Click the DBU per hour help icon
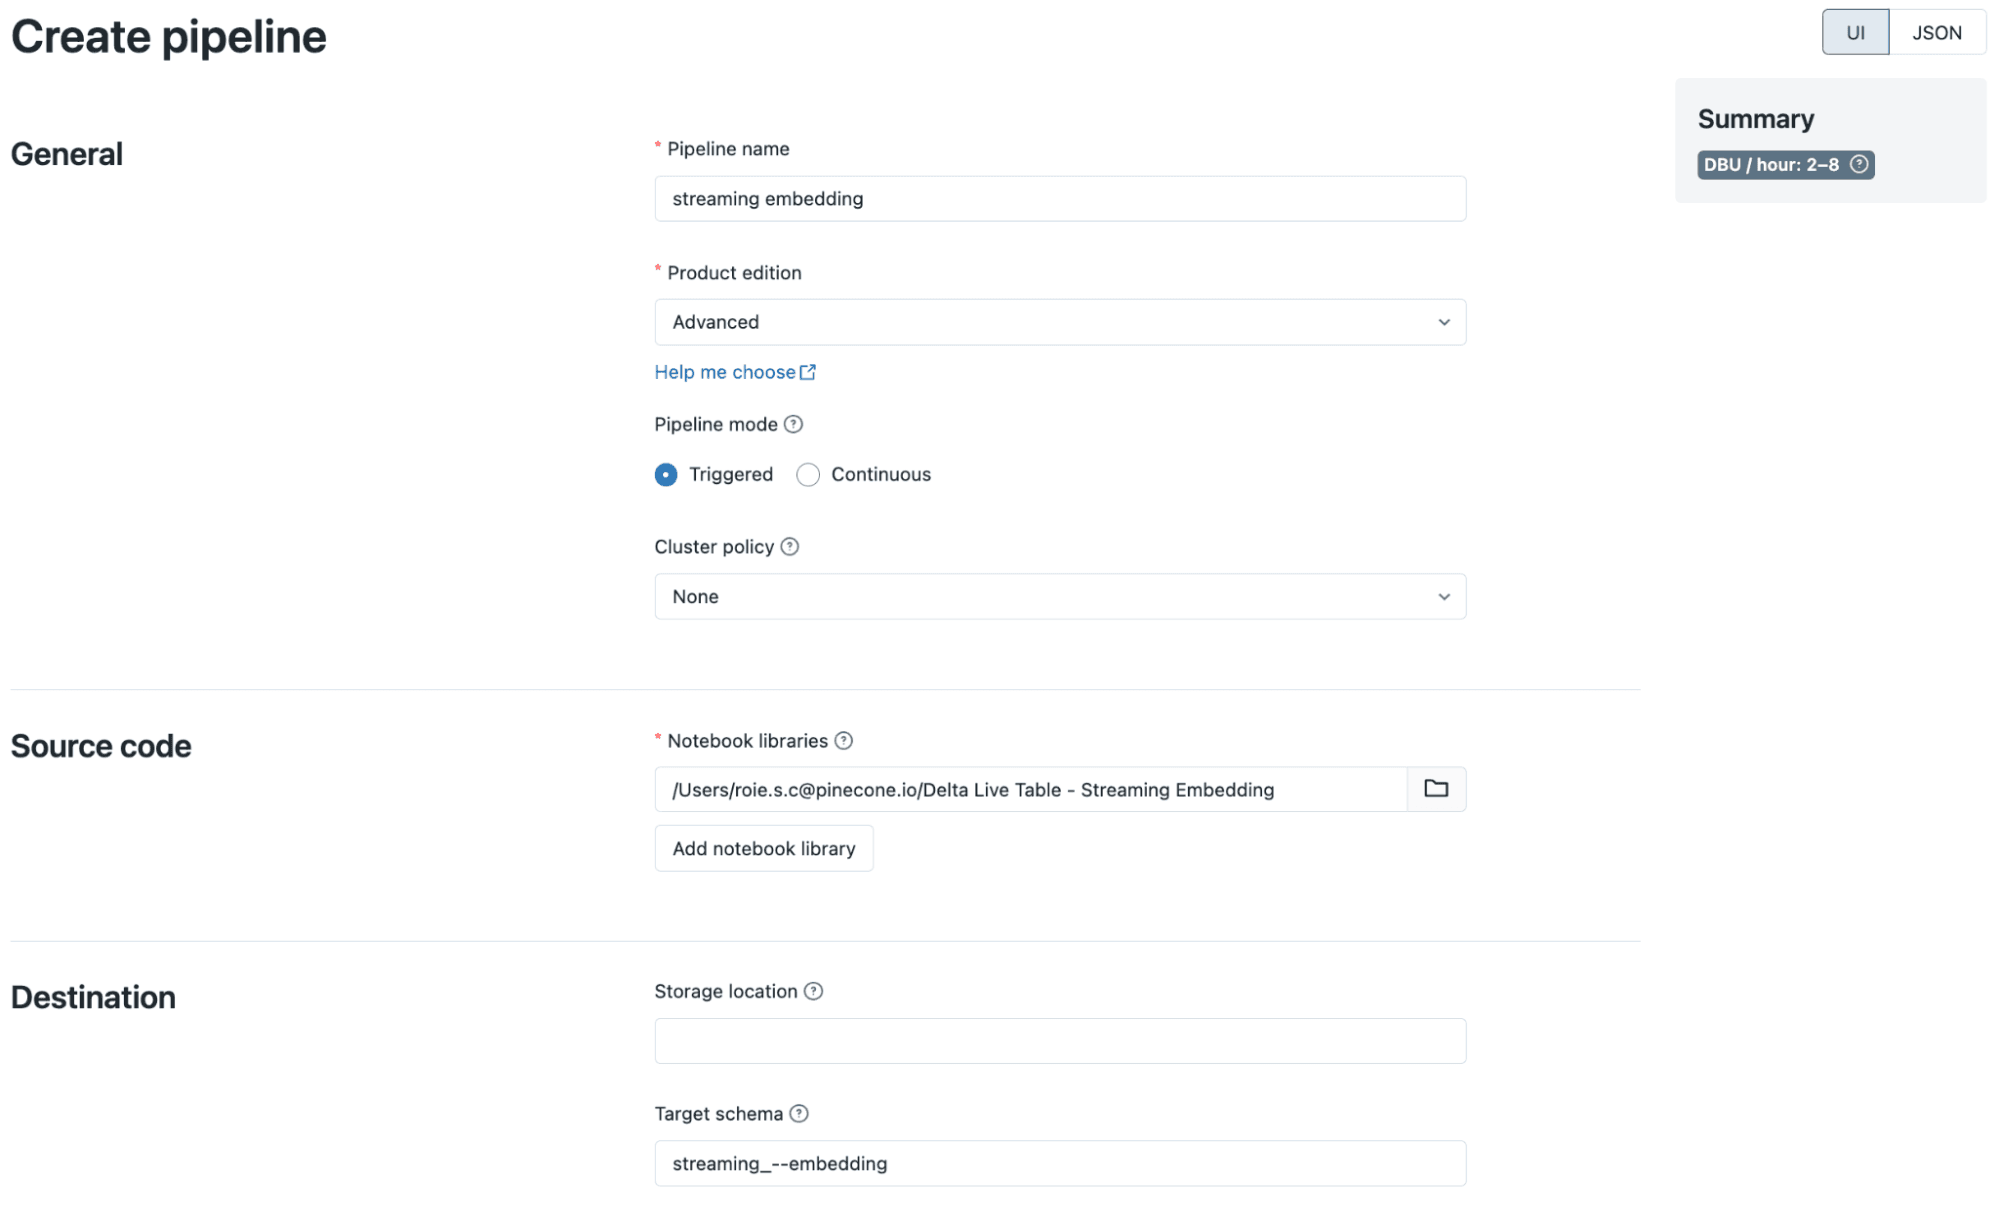The image size is (1999, 1209). point(1859,165)
